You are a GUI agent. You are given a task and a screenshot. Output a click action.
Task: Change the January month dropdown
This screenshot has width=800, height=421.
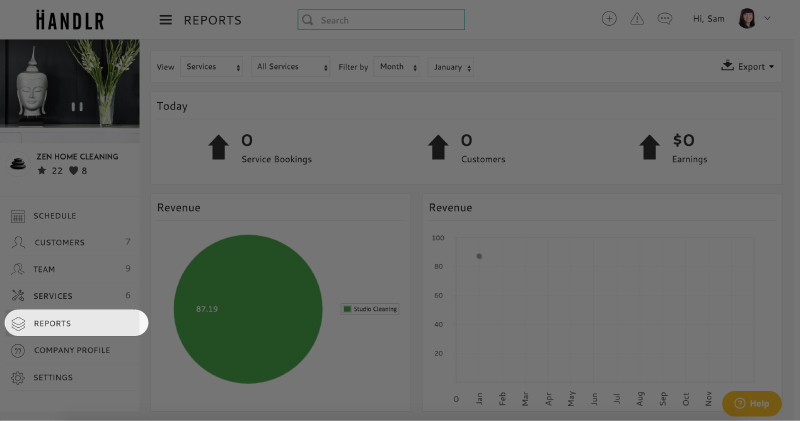[453, 67]
